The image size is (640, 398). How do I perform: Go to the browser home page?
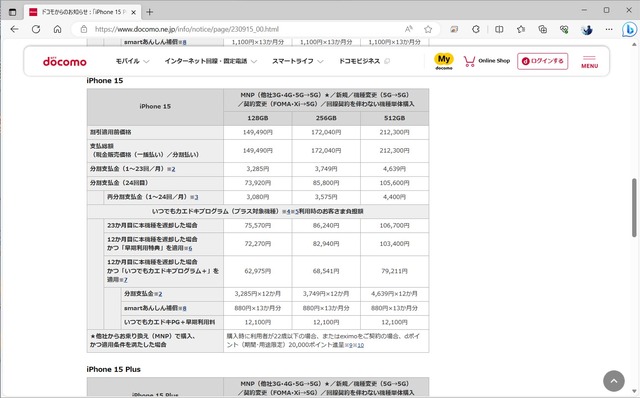[58, 29]
